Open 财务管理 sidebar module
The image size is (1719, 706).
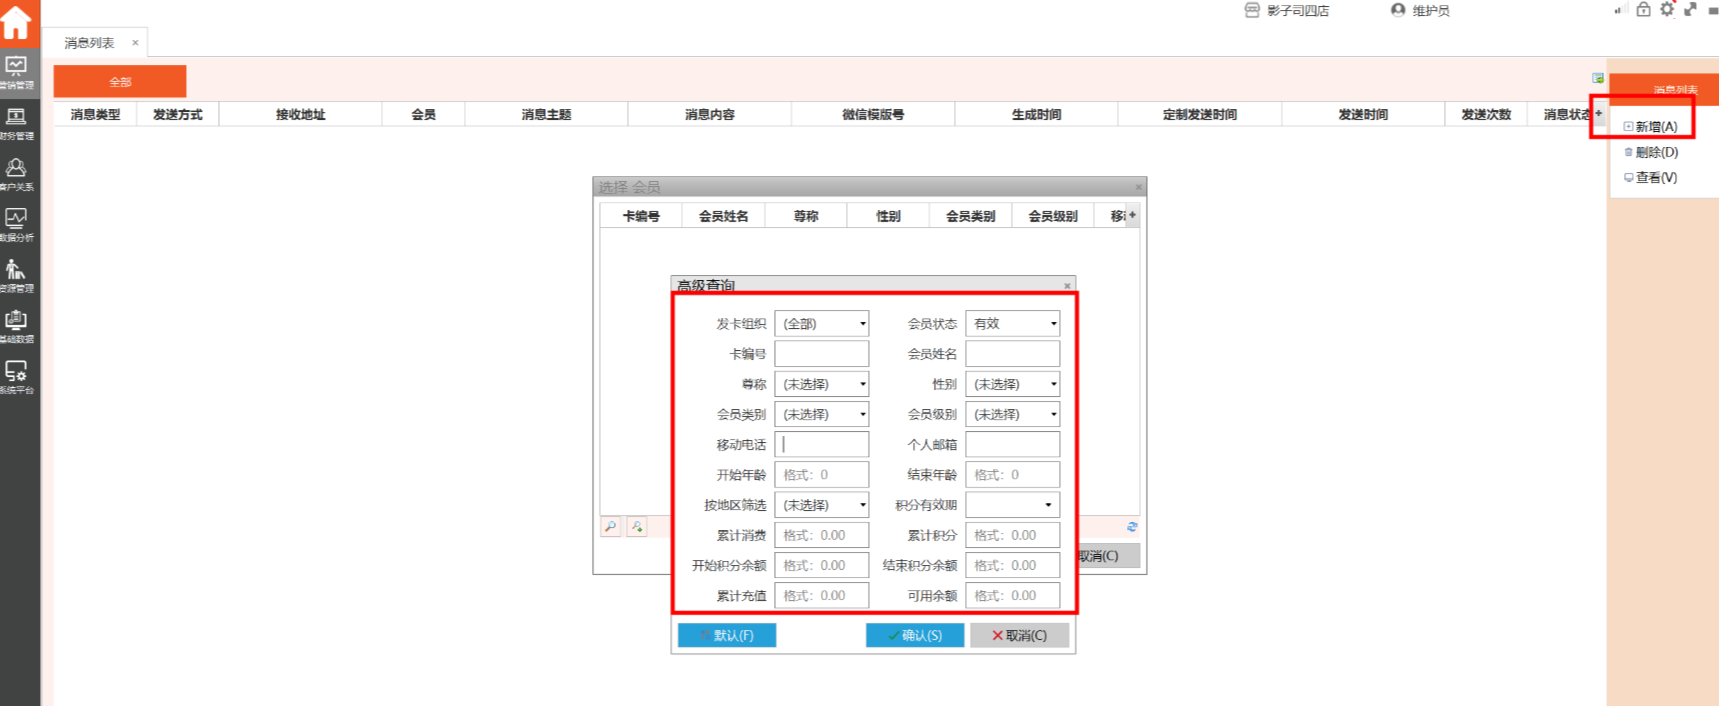[17, 123]
